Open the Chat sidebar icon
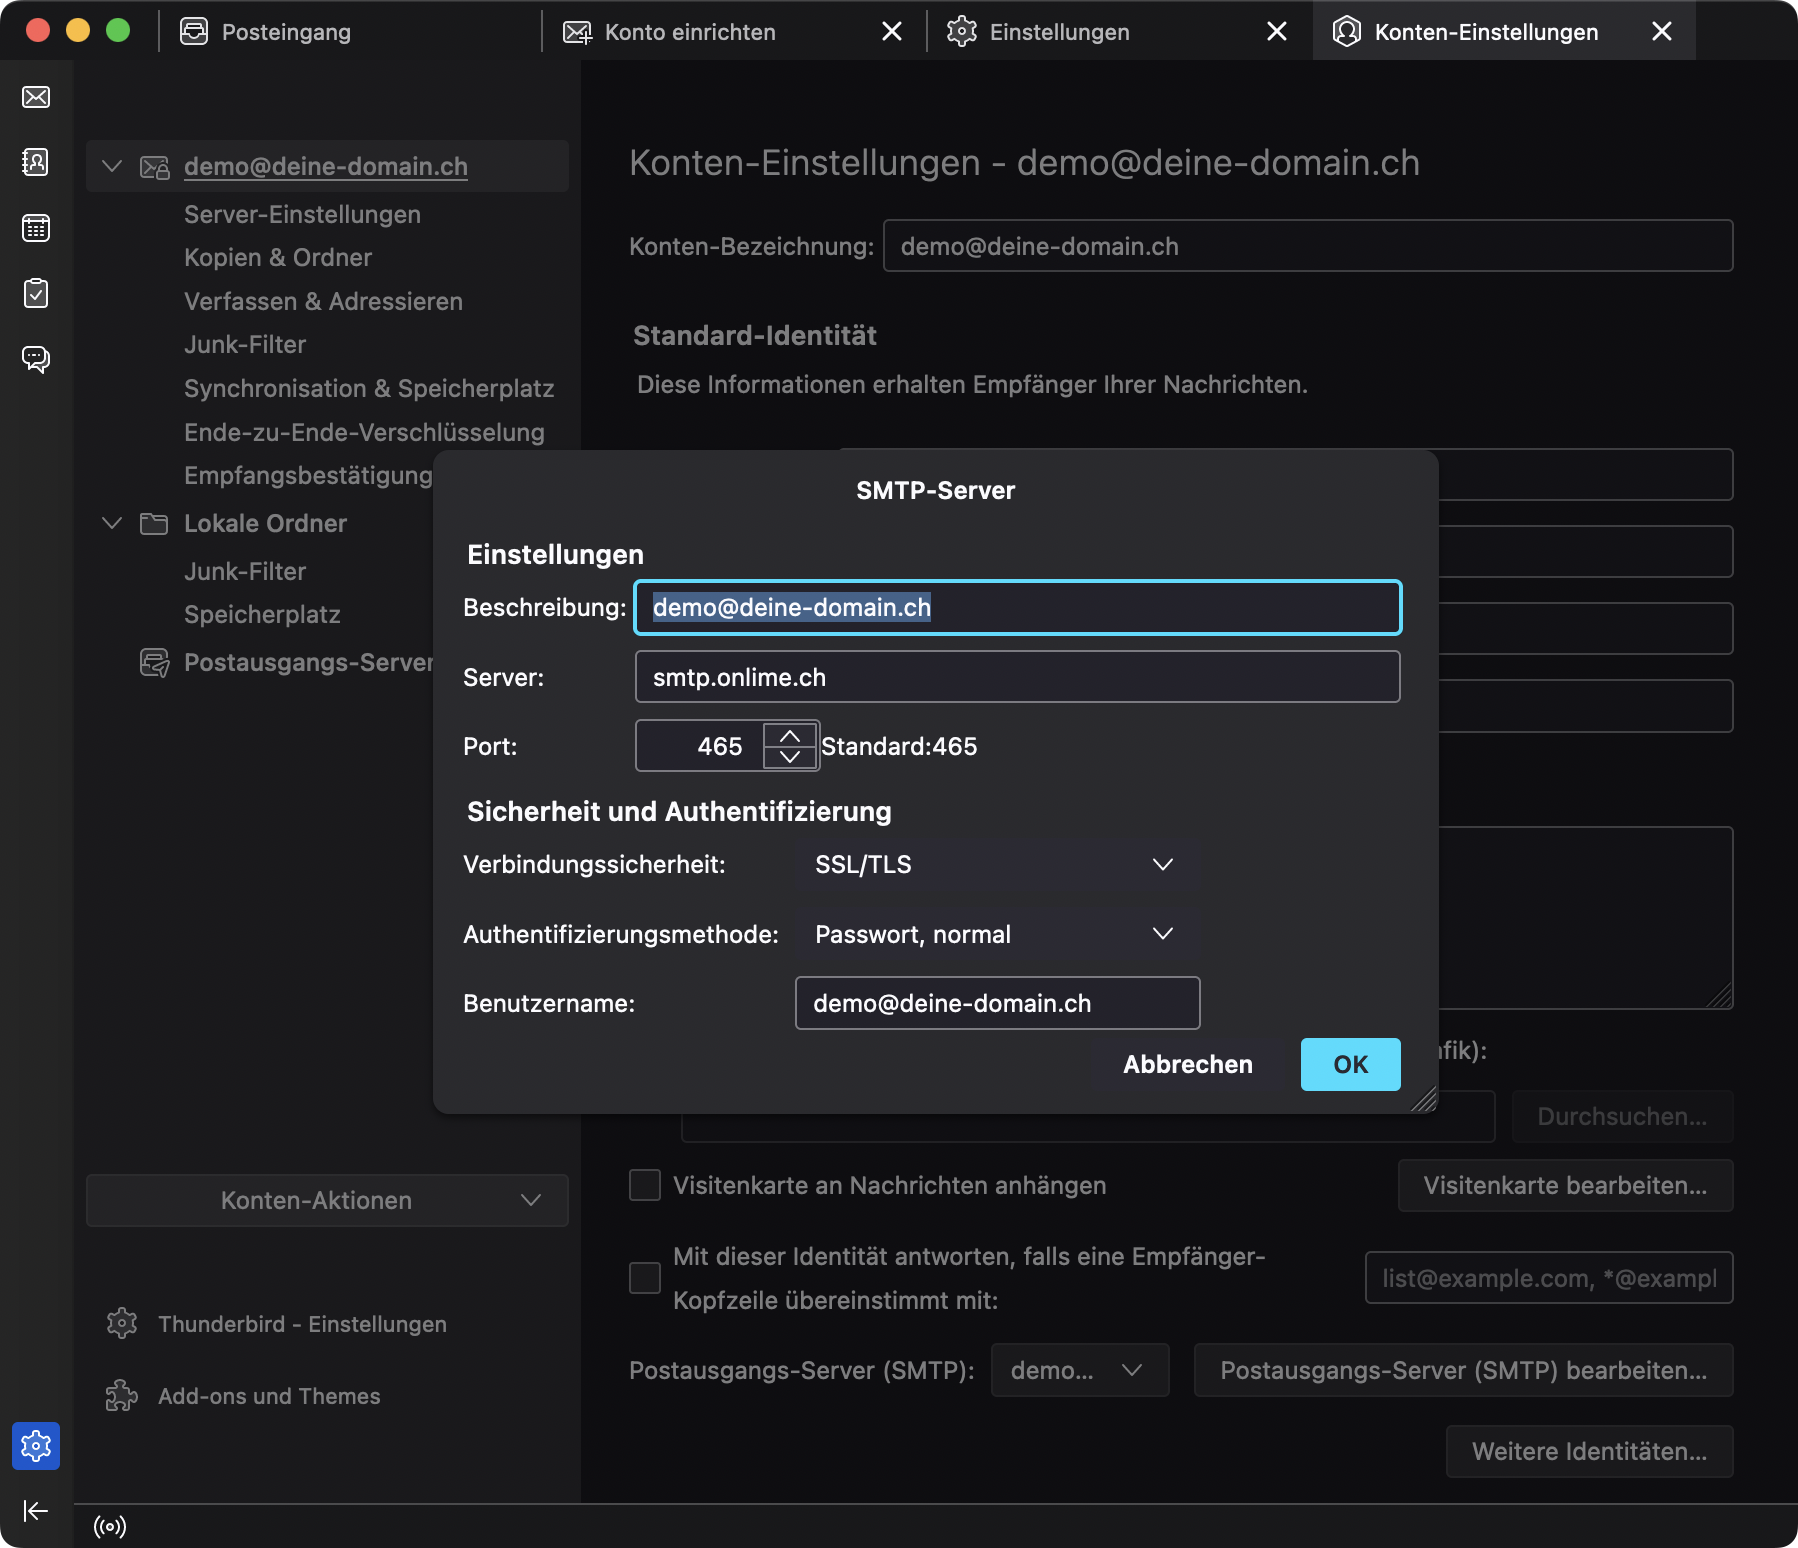Image resolution: width=1798 pixels, height=1548 pixels. coord(36,359)
